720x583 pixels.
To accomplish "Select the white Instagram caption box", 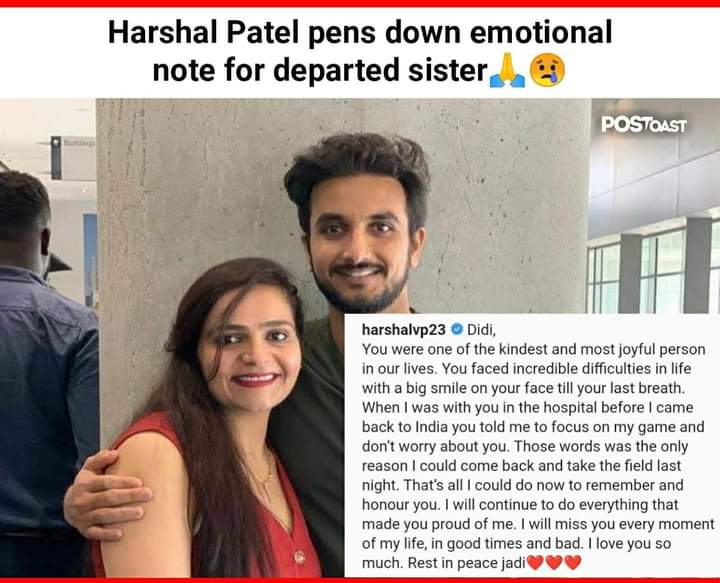I will (532, 445).
